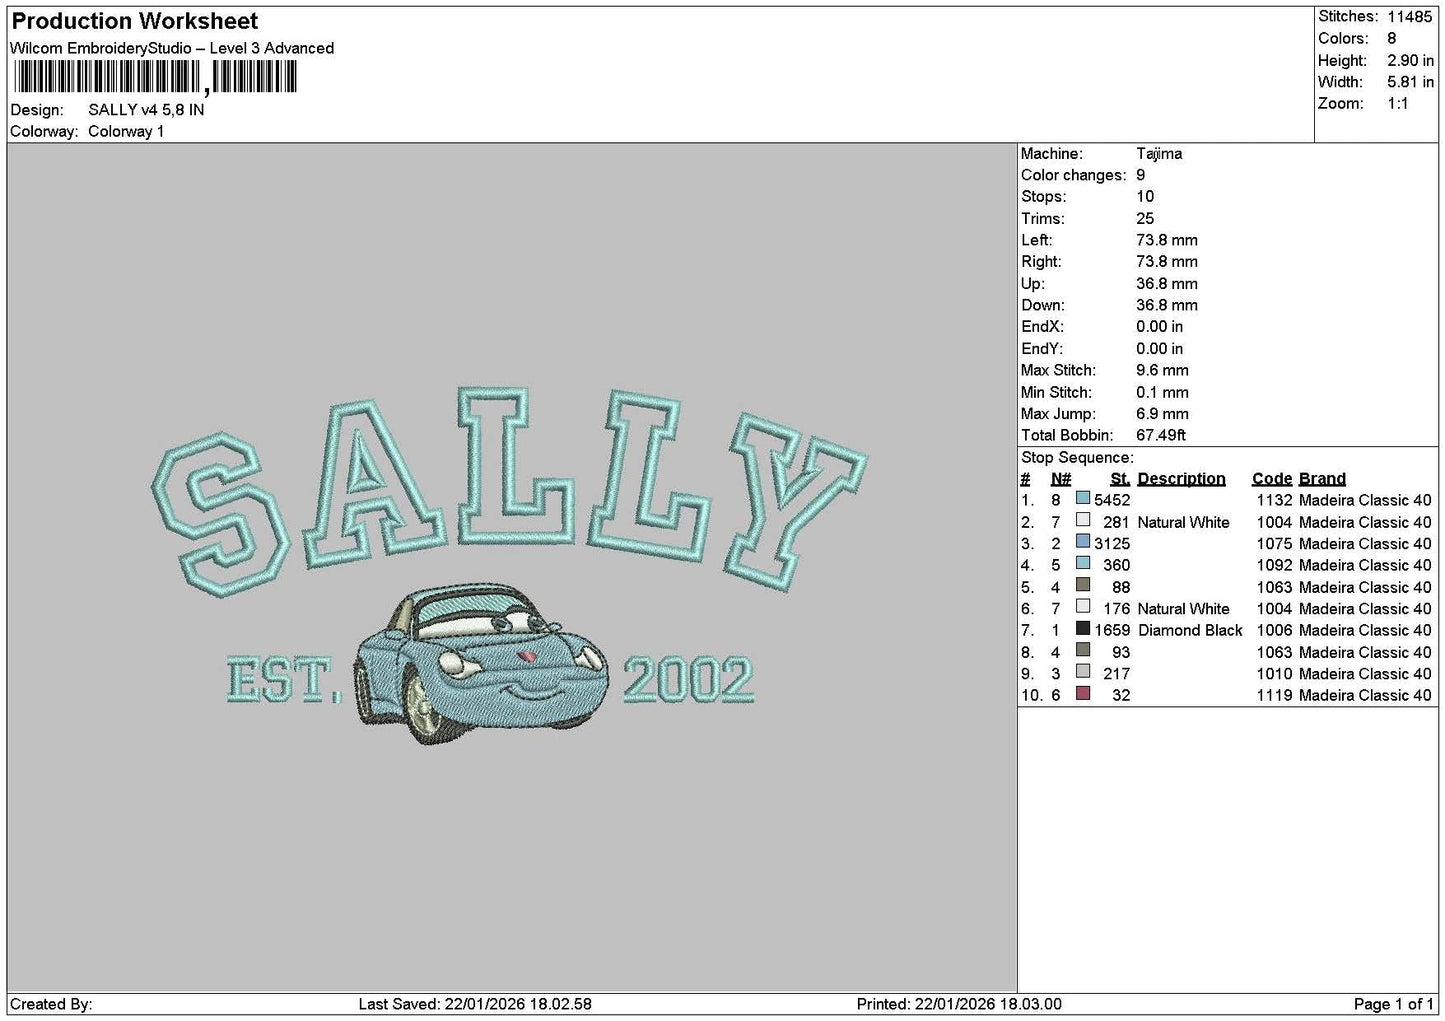Click the Trims value 25
This screenshot has height=1021, width=1445.
coord(1145,219)
